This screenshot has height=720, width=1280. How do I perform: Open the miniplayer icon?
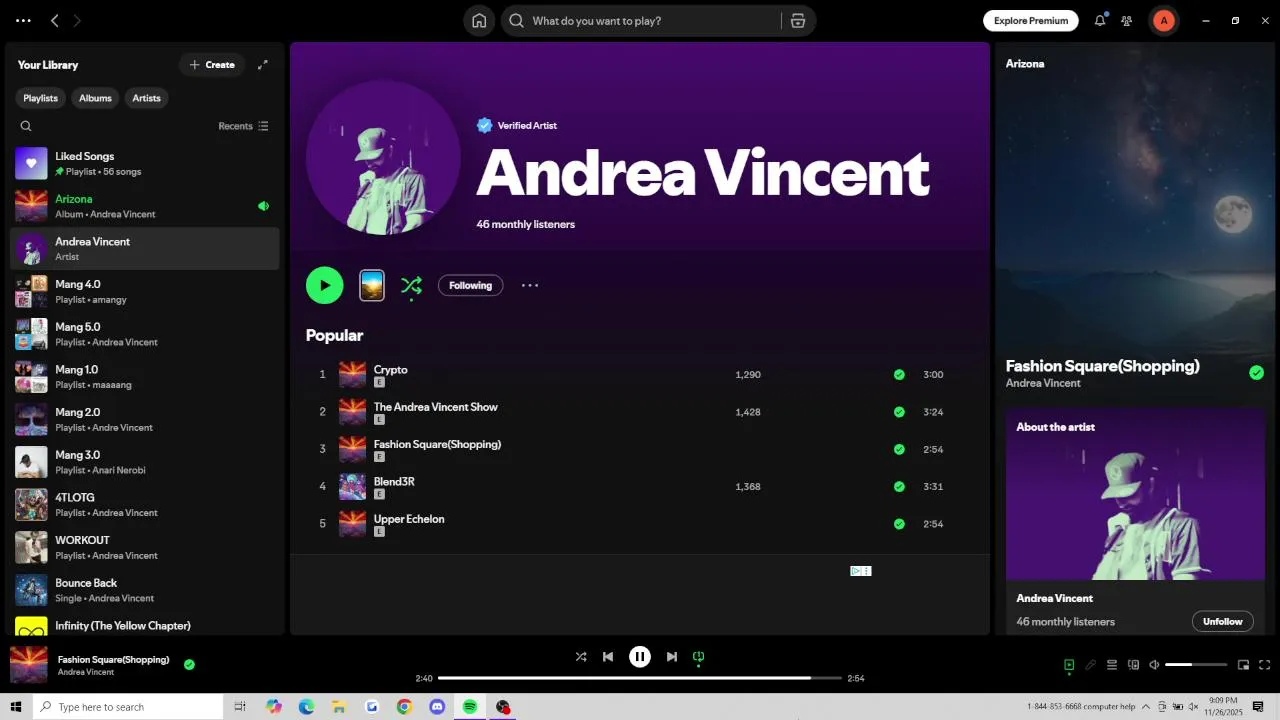(x=1244, y=665)
